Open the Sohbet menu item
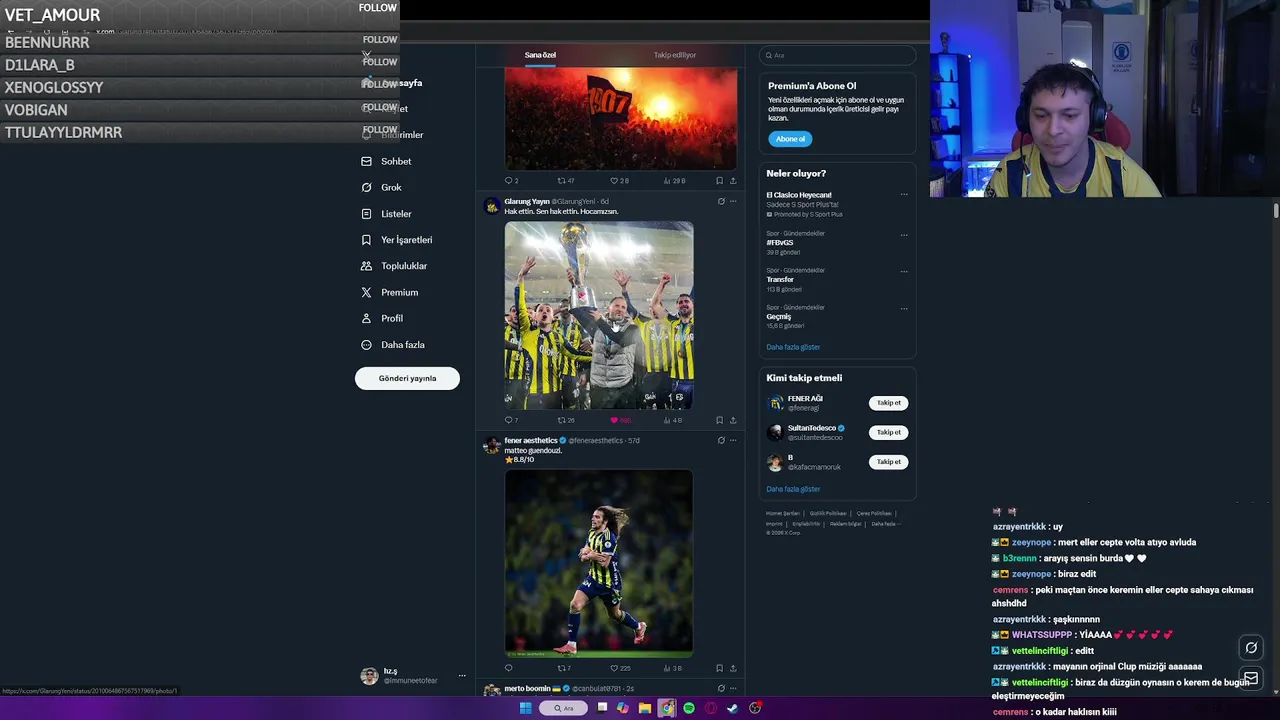The height and width of the screenshot is (720, 1280). (x=396, y=161)
